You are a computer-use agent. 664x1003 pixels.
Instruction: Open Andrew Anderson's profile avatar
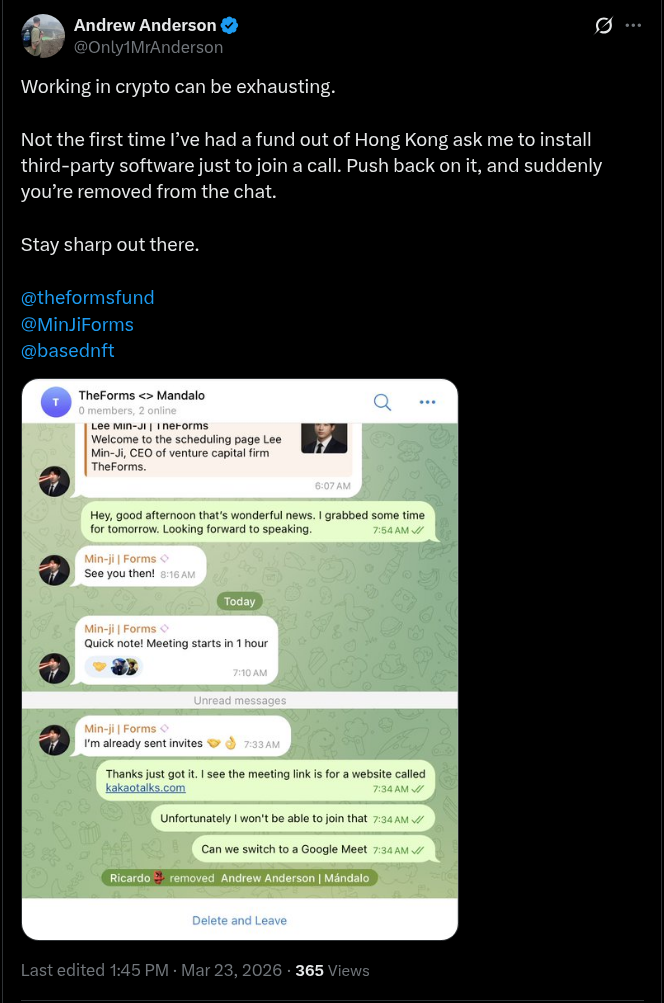(43, 35)
